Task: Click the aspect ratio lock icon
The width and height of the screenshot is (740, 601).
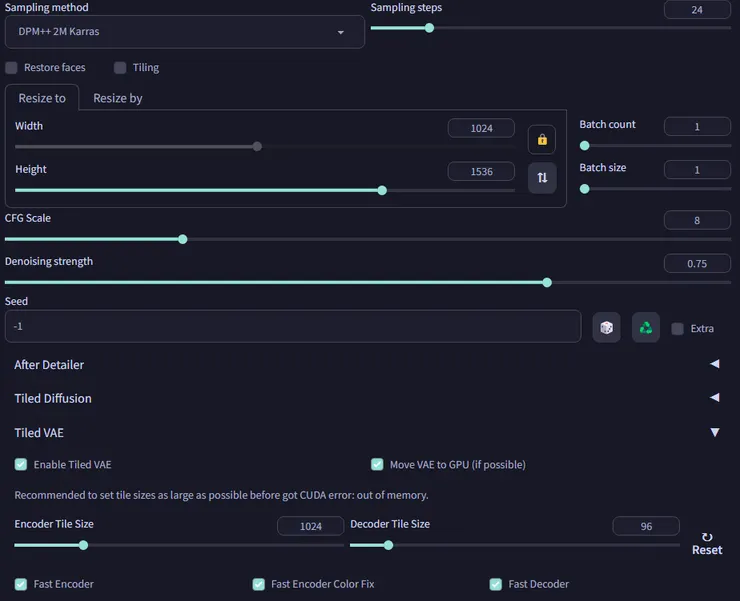Action: pos(541,139)
